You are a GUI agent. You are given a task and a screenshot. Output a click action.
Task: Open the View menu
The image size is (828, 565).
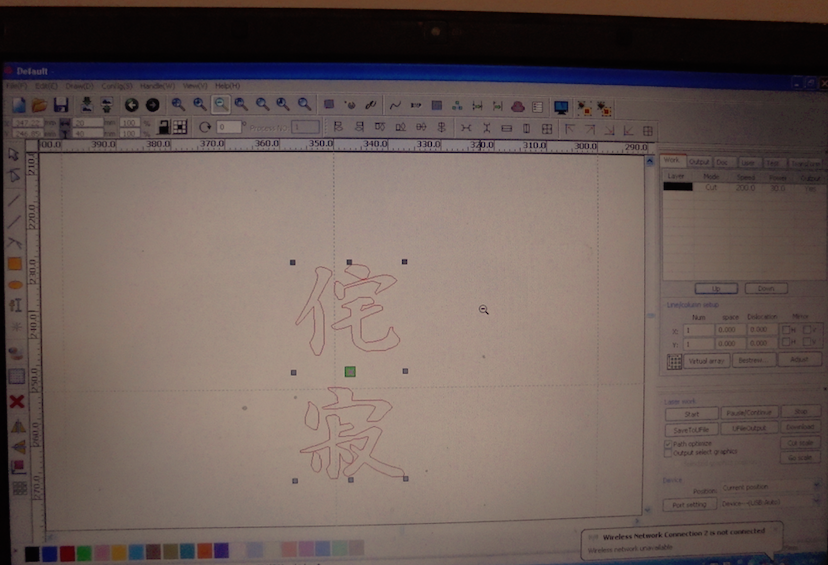tap(195, 86)
